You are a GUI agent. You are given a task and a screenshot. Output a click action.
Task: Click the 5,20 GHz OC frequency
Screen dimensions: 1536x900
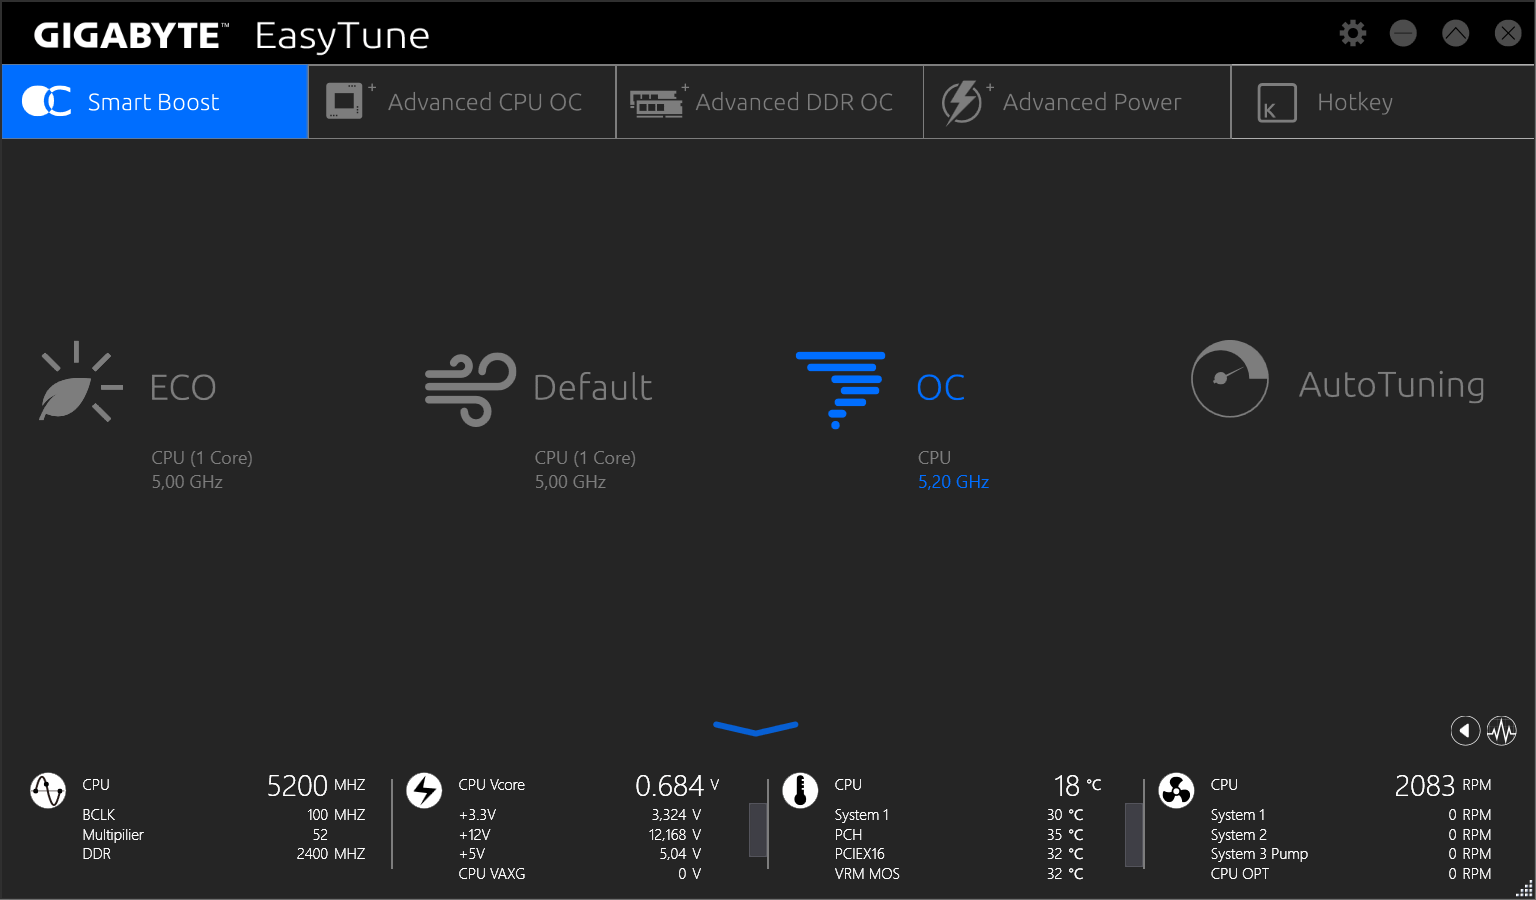coord(953,482)
